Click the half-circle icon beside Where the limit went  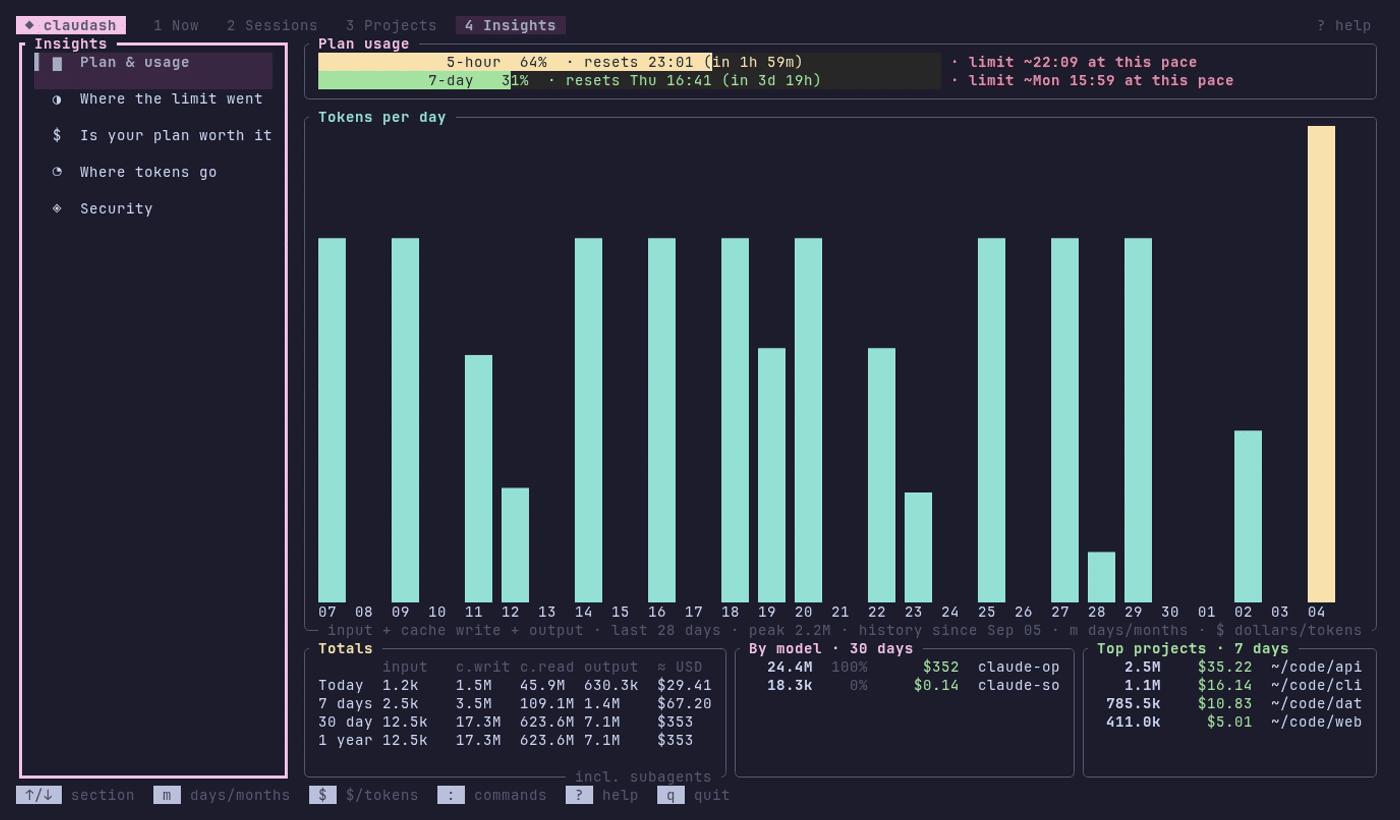(x=57, y=99)
